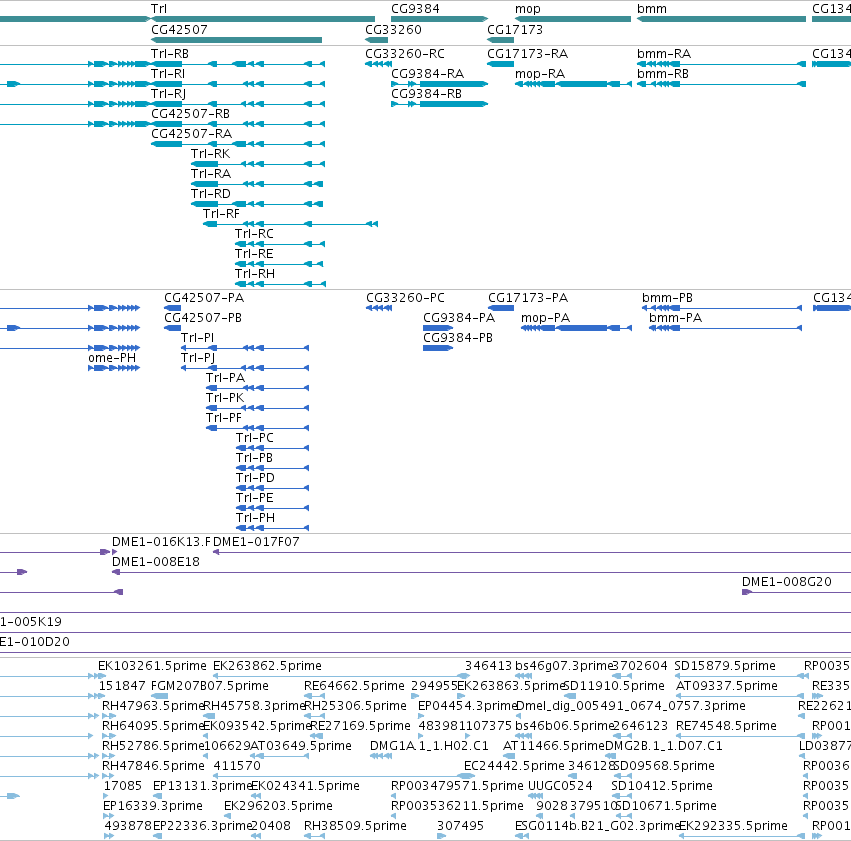851x841 pixels.
Task: Click protein Trl-PD
Action: click(255, 478)
